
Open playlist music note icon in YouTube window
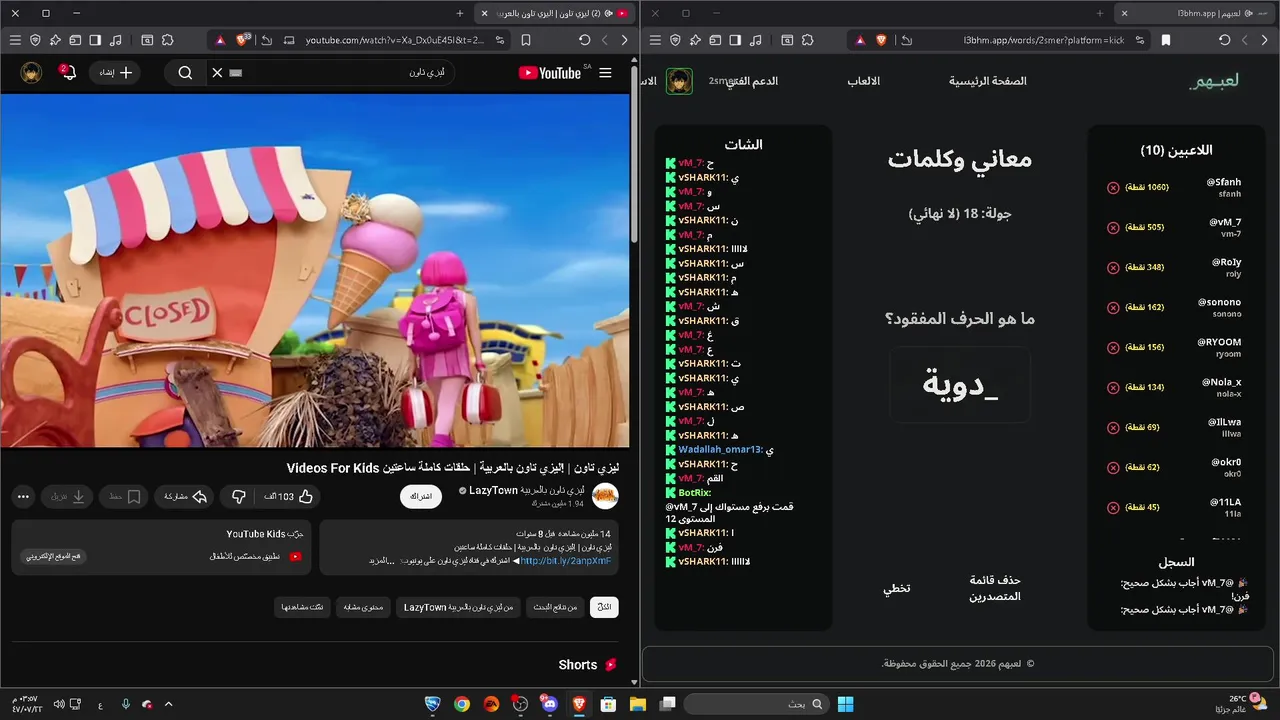(116, 40)
